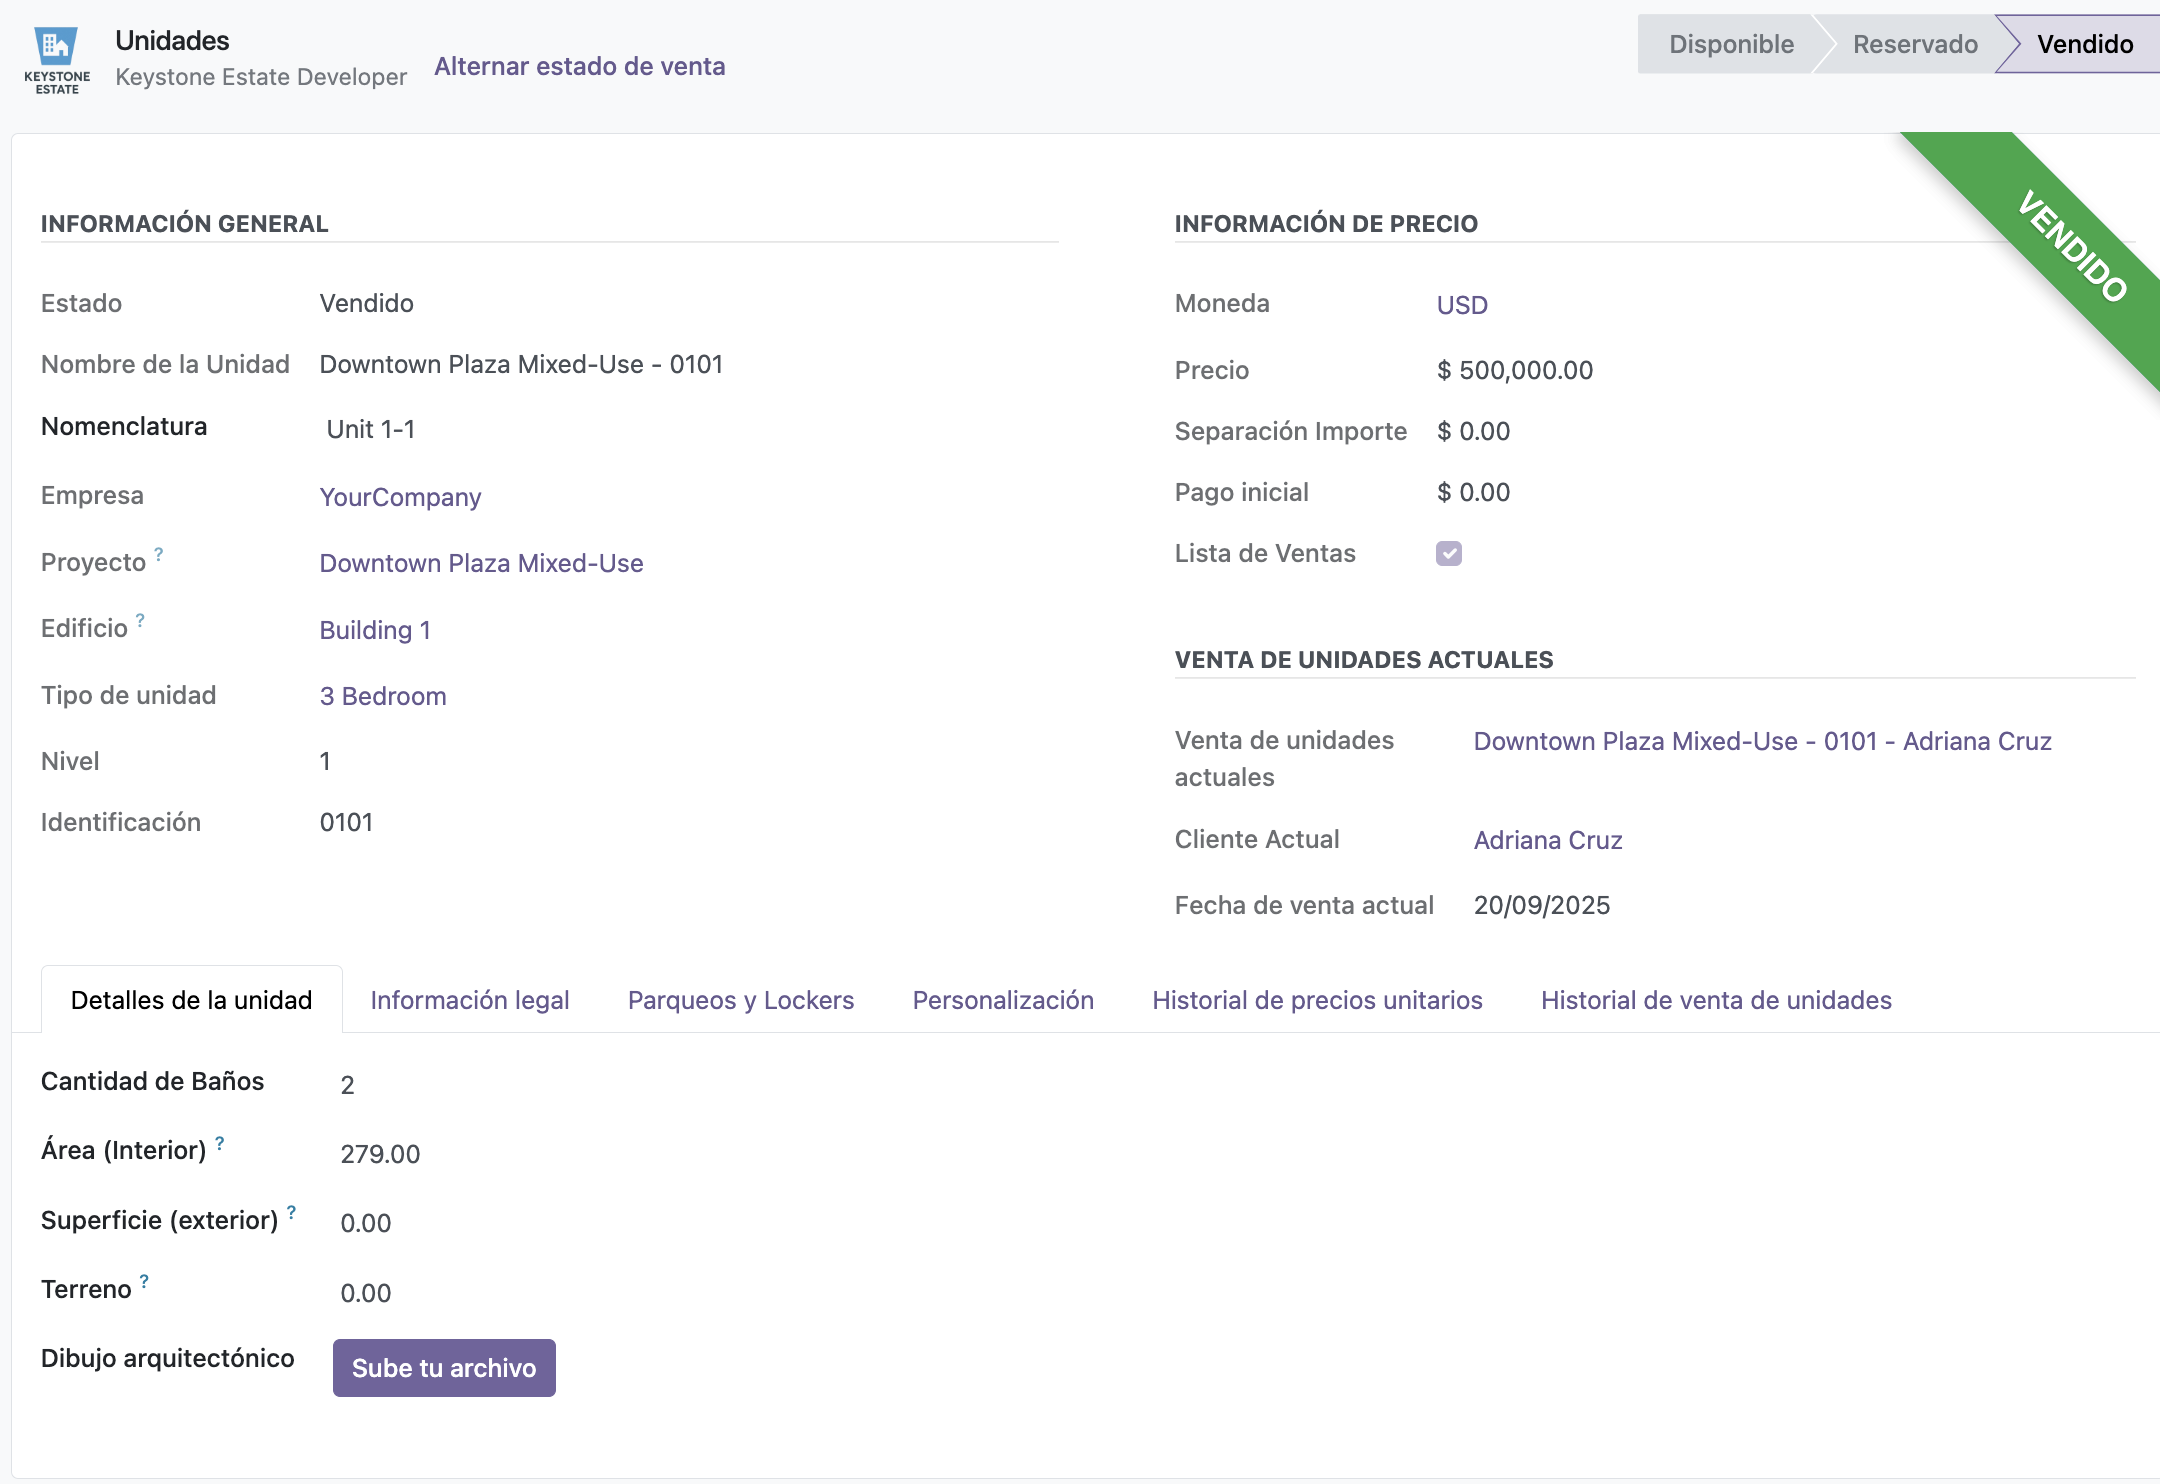Open the Building 1 link
This screenshot has height=1484, width=2160.
click(374, 630)
